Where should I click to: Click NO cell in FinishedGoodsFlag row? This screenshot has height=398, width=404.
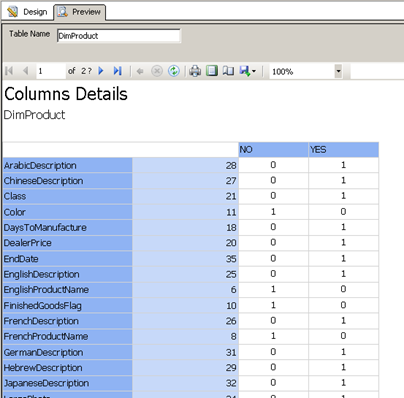coord(273,305)
